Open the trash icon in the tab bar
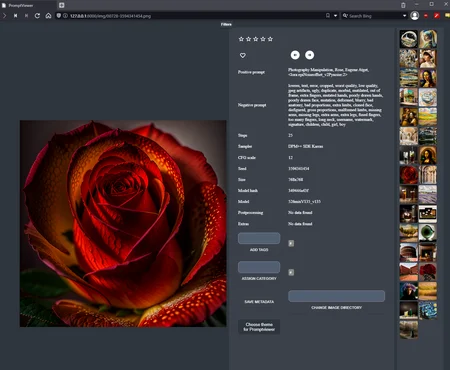The width and height of the screenshot is (450, 370). [403, 5]
